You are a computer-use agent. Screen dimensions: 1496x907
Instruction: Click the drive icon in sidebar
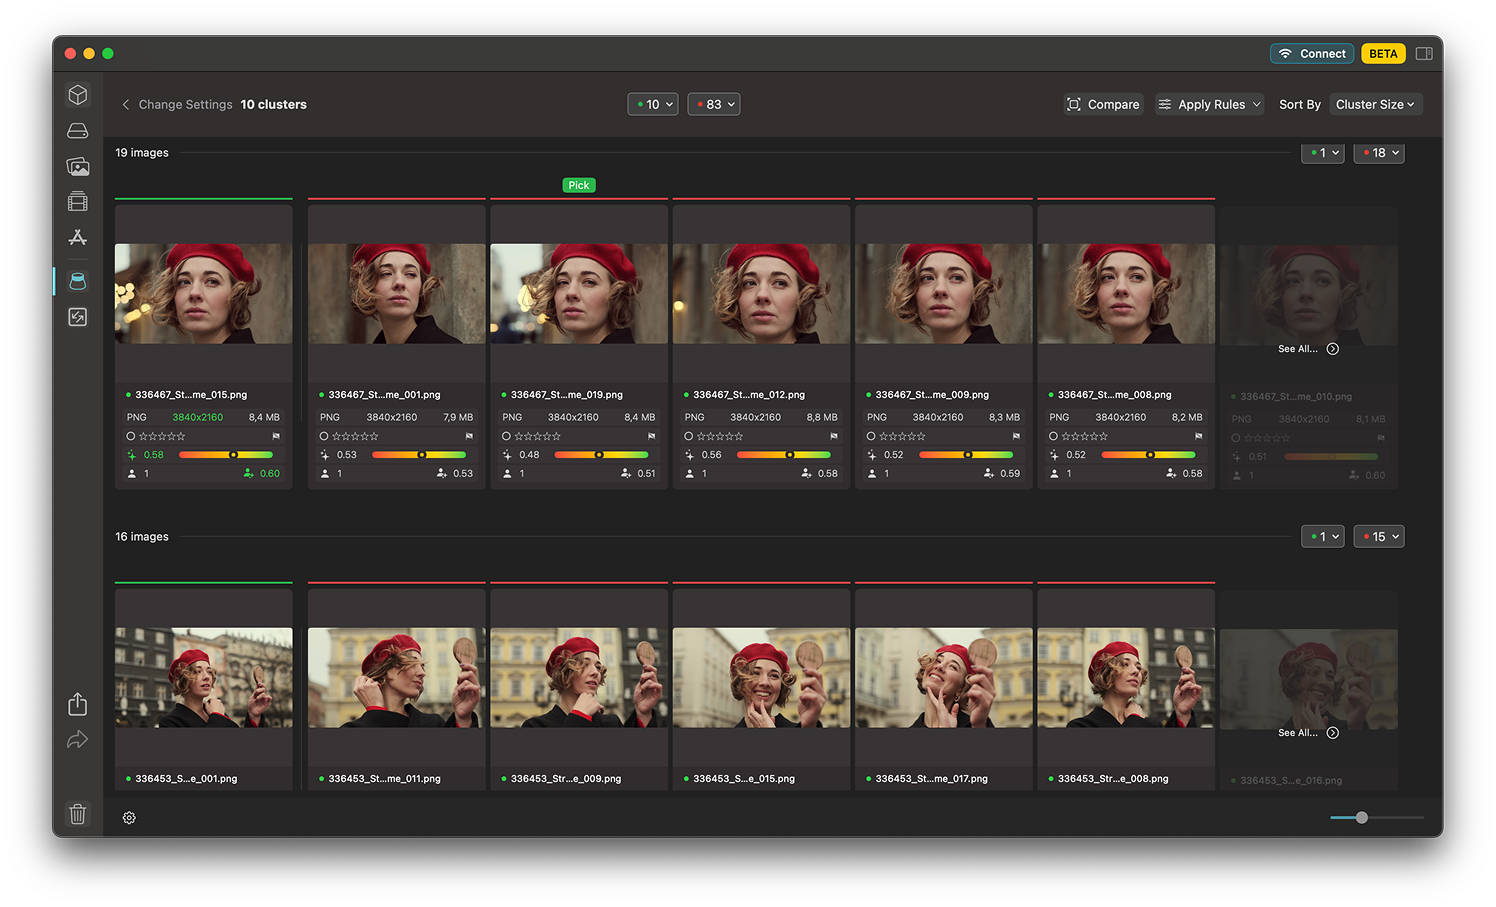[x=78, y=131]
